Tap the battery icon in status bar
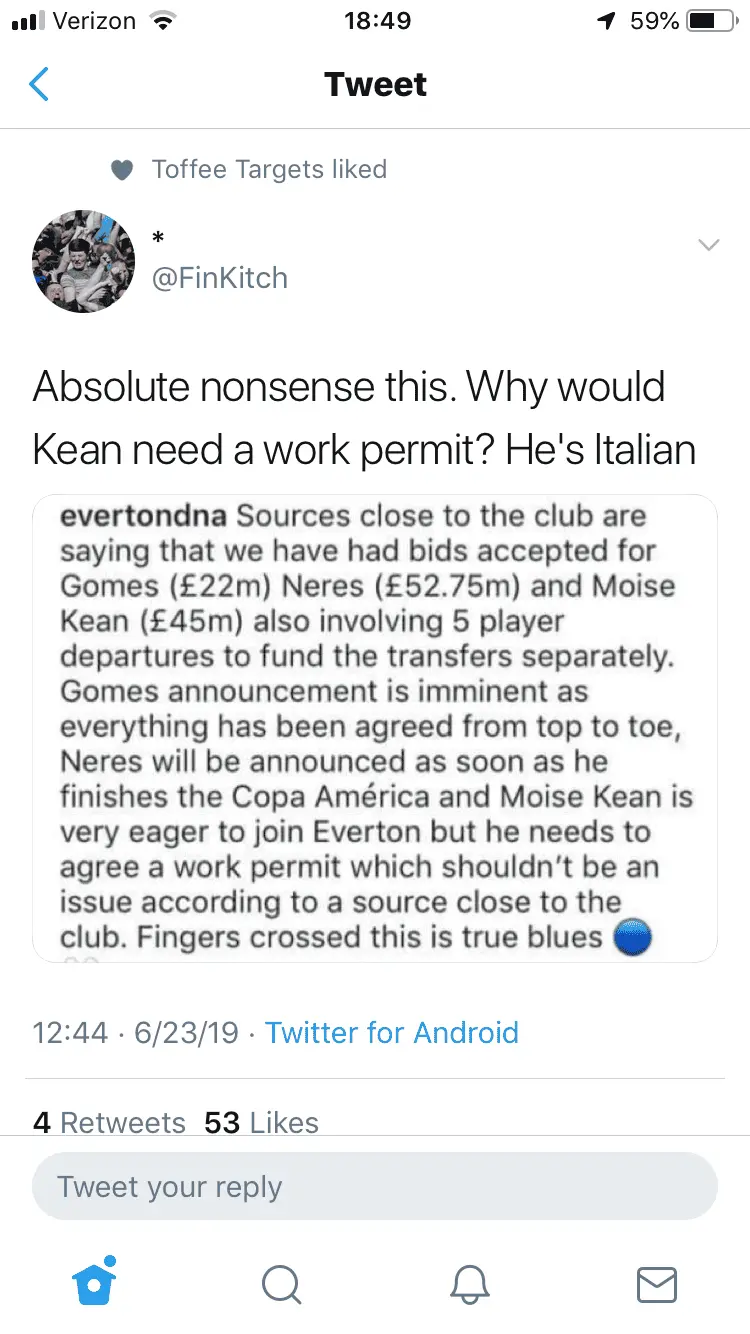The height and width of the screenshot is (1334, 750). tap(712, 21)
